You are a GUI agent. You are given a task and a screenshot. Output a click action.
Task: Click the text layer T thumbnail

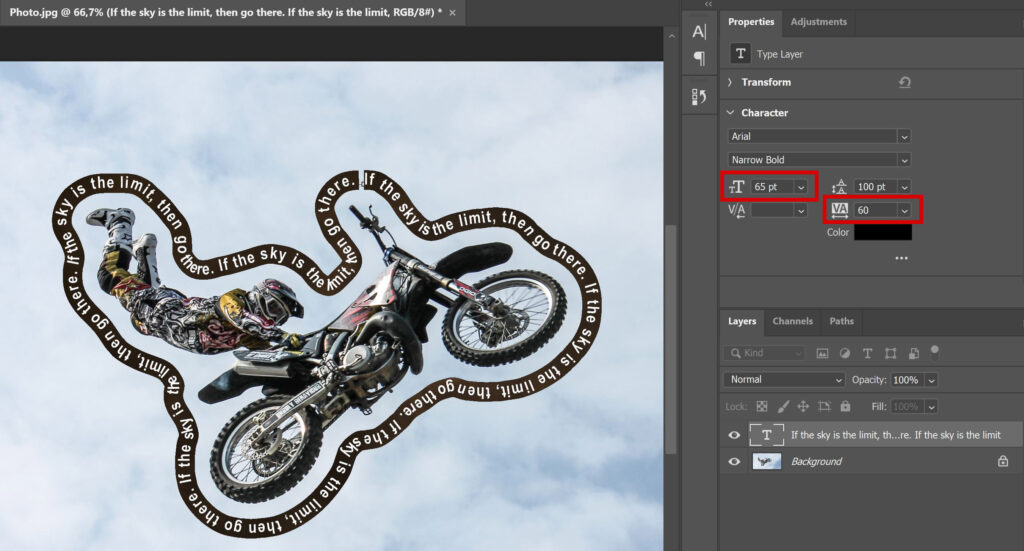(766, 435)
